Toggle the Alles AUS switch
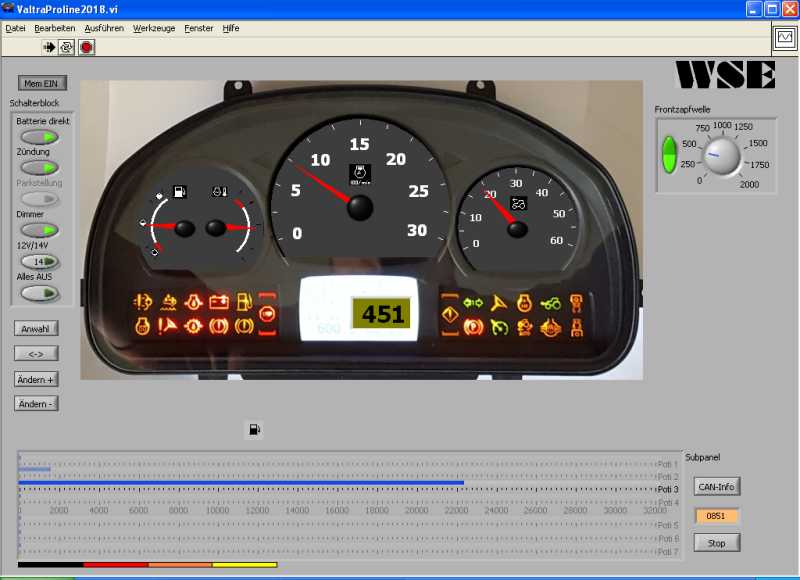This screenshot has height=580, width=800. (x=39, y=293)
